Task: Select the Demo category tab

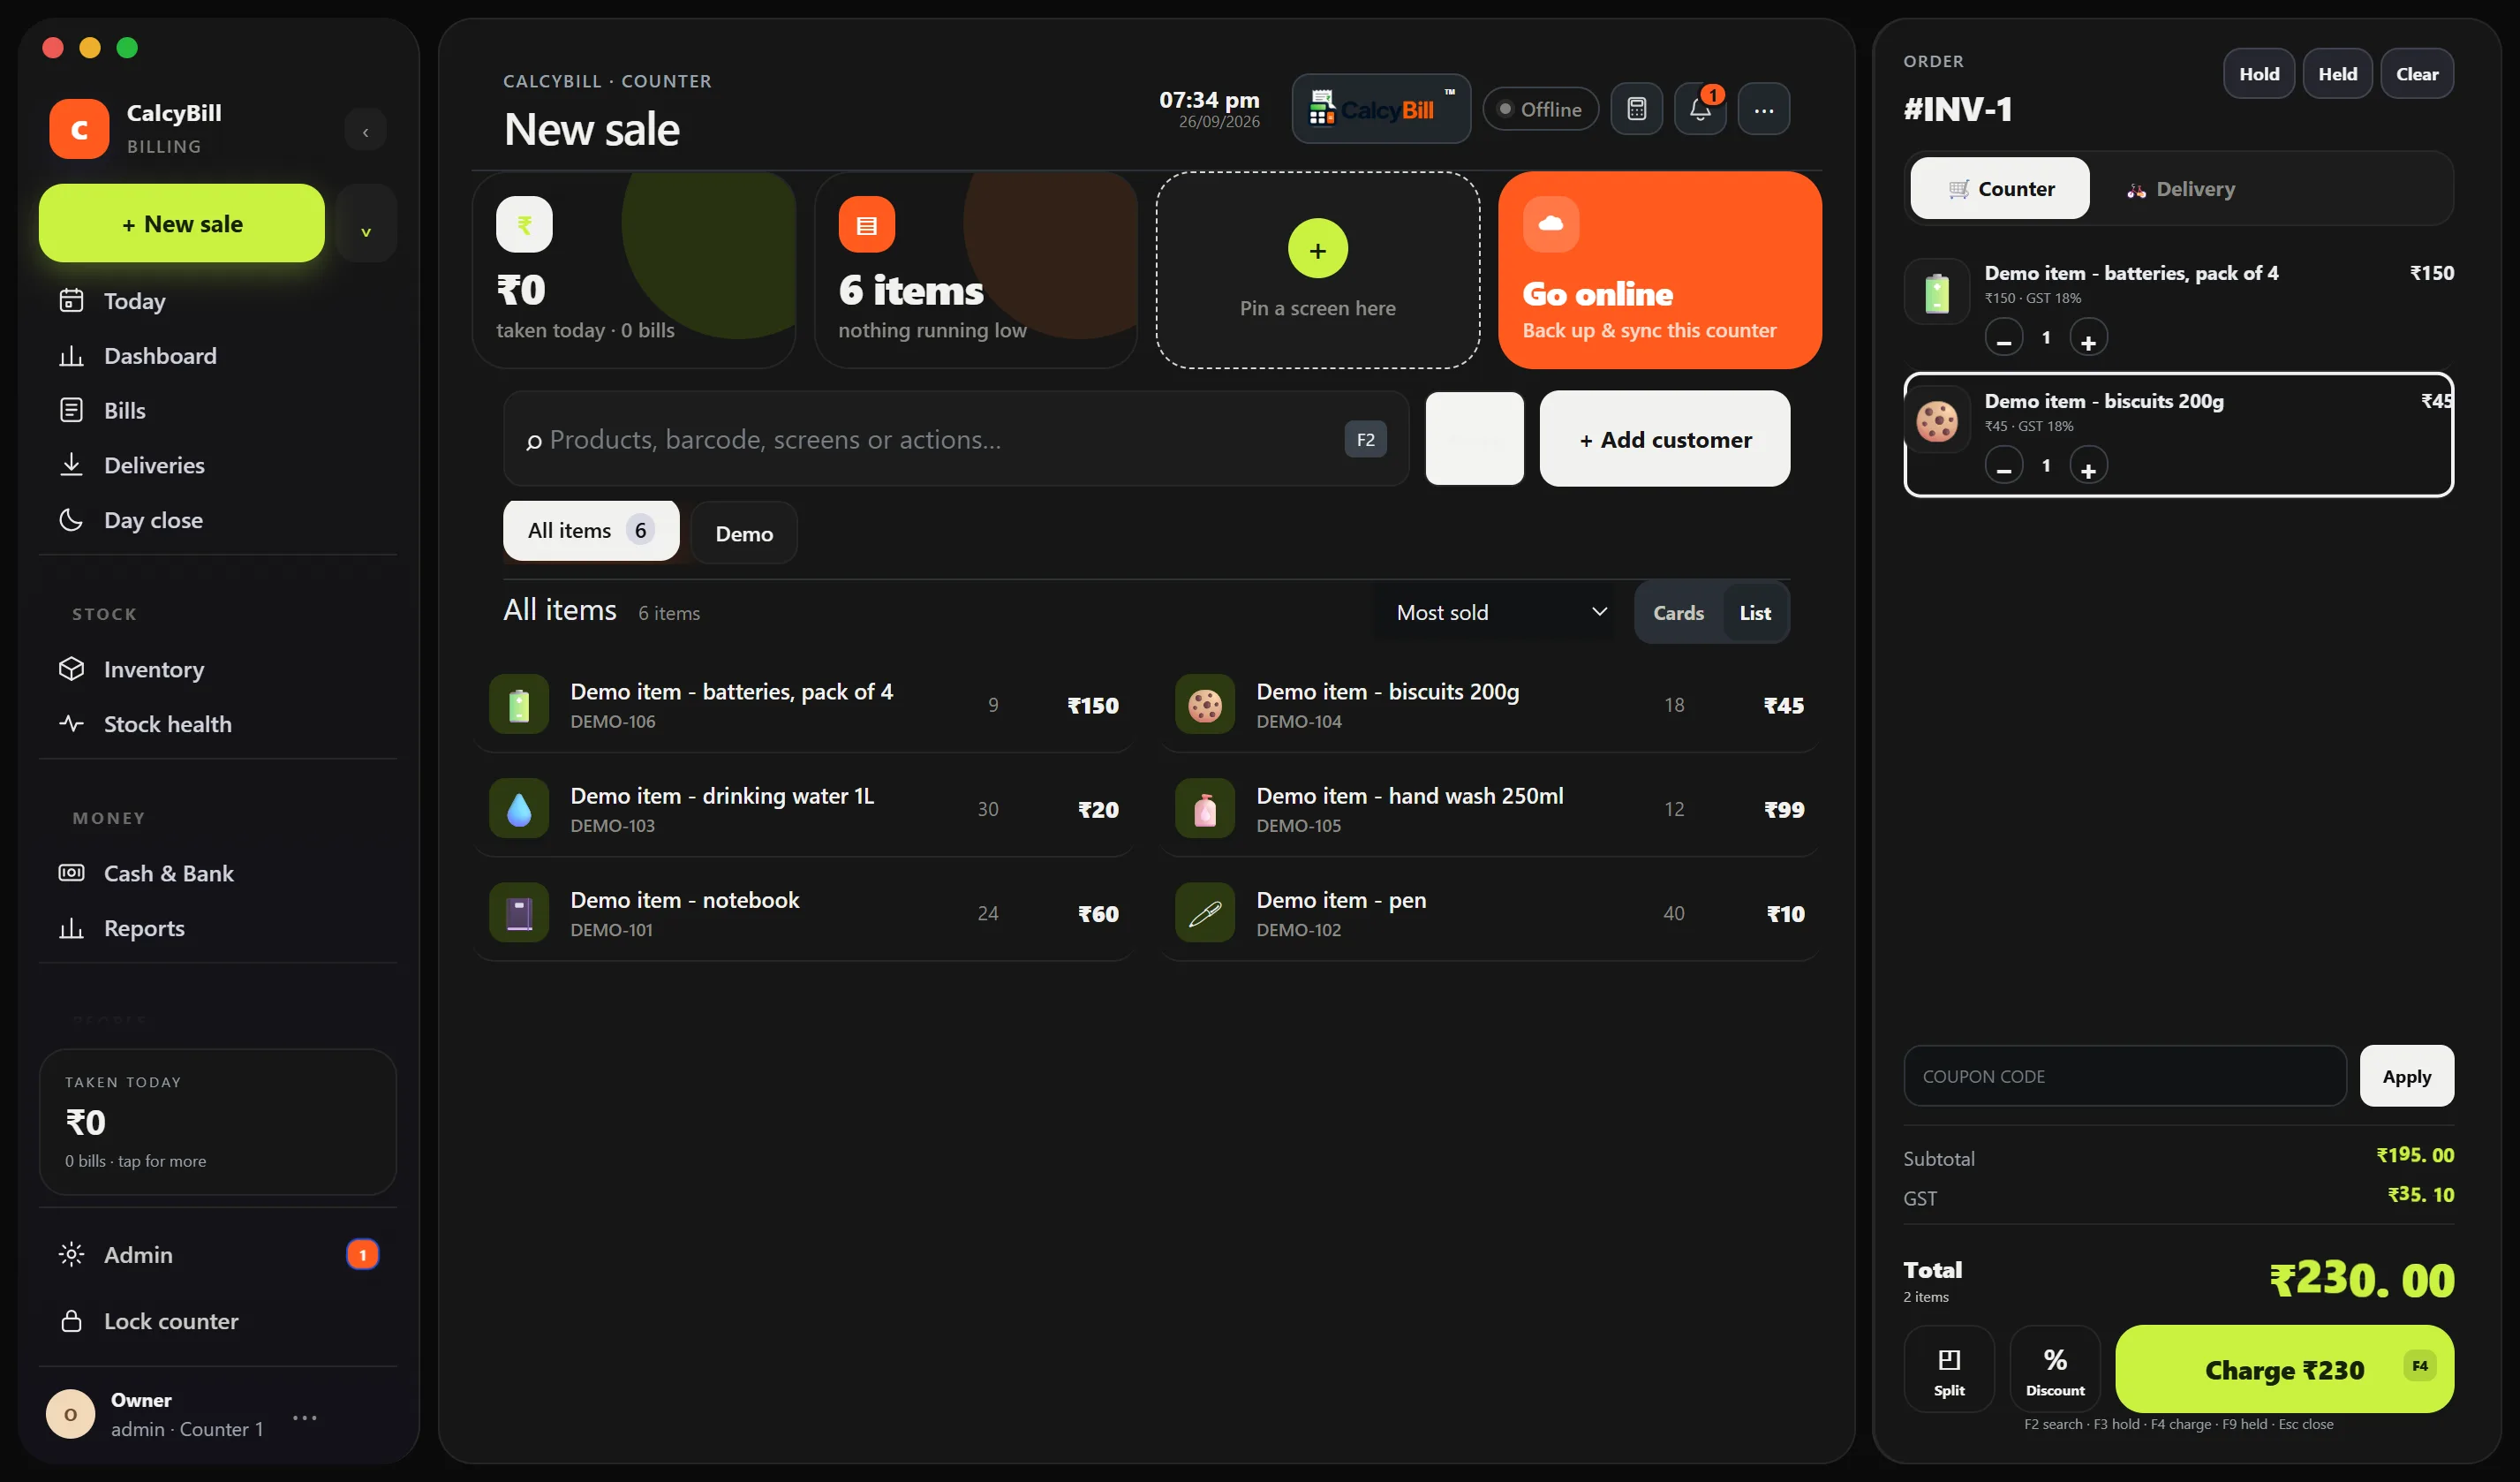Action: [744, 533]
